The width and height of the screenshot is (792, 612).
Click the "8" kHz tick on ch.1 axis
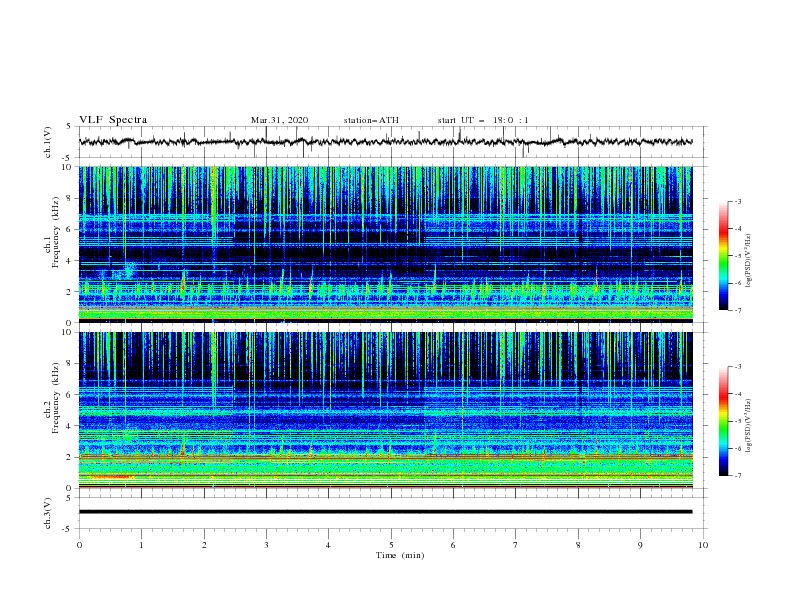click(70, 198)
